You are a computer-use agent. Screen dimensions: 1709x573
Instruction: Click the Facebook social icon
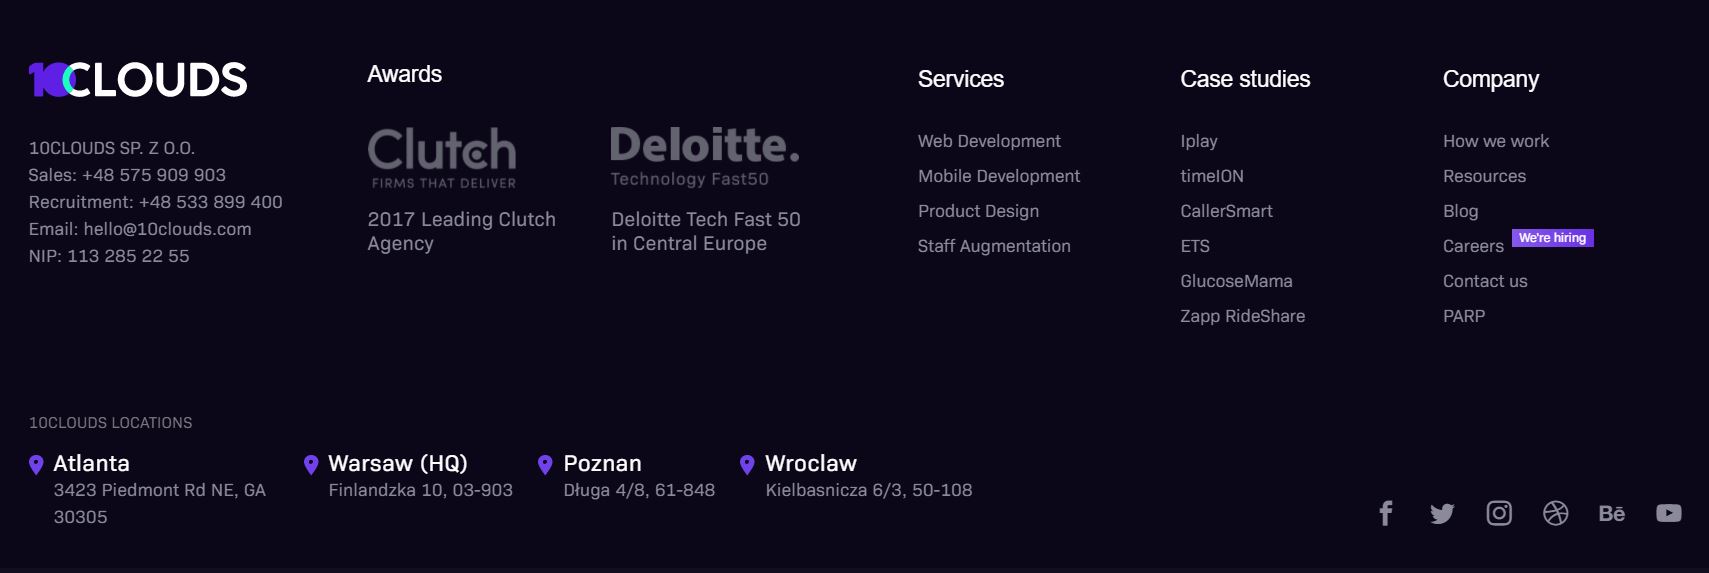click(1385, 513)
